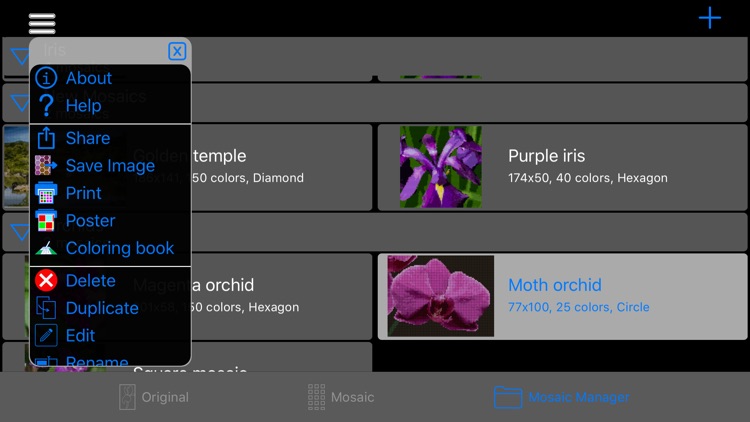Switch to the Mosaic tab
750x422 pixels.
point(341,397)
